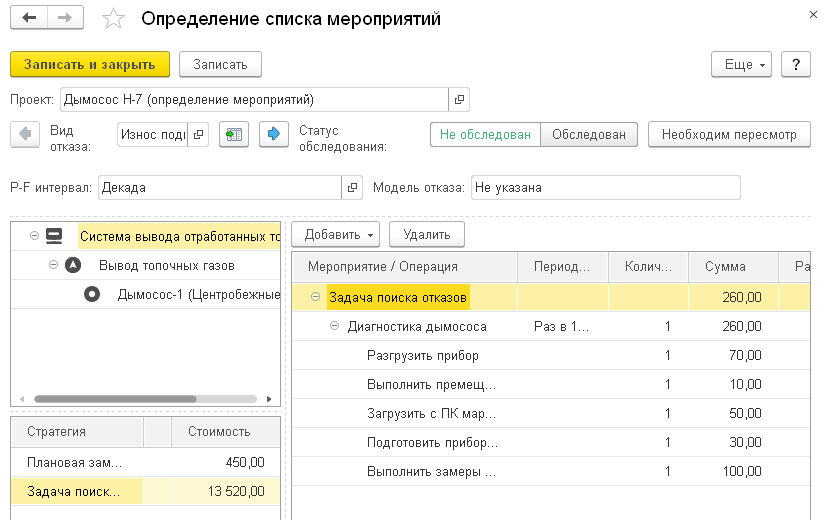Click the Записать button
Image resolution: width=823 pixels, height=520 pixels.
tap(220, 65)
